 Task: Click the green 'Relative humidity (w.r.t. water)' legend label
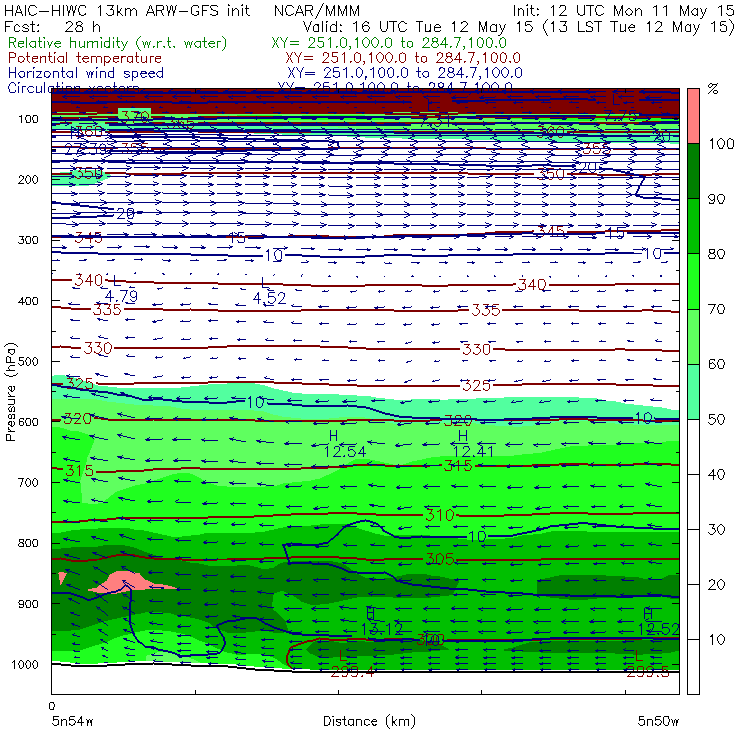[x=118, y=43]
